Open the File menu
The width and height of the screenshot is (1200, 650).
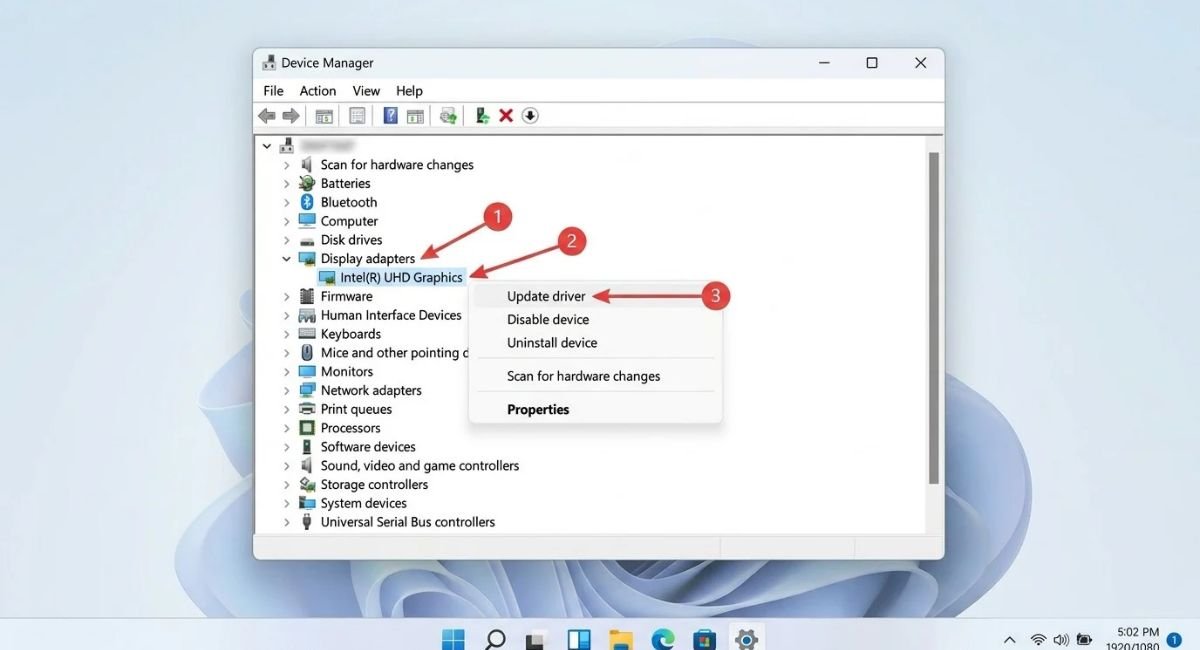(273, 90)
